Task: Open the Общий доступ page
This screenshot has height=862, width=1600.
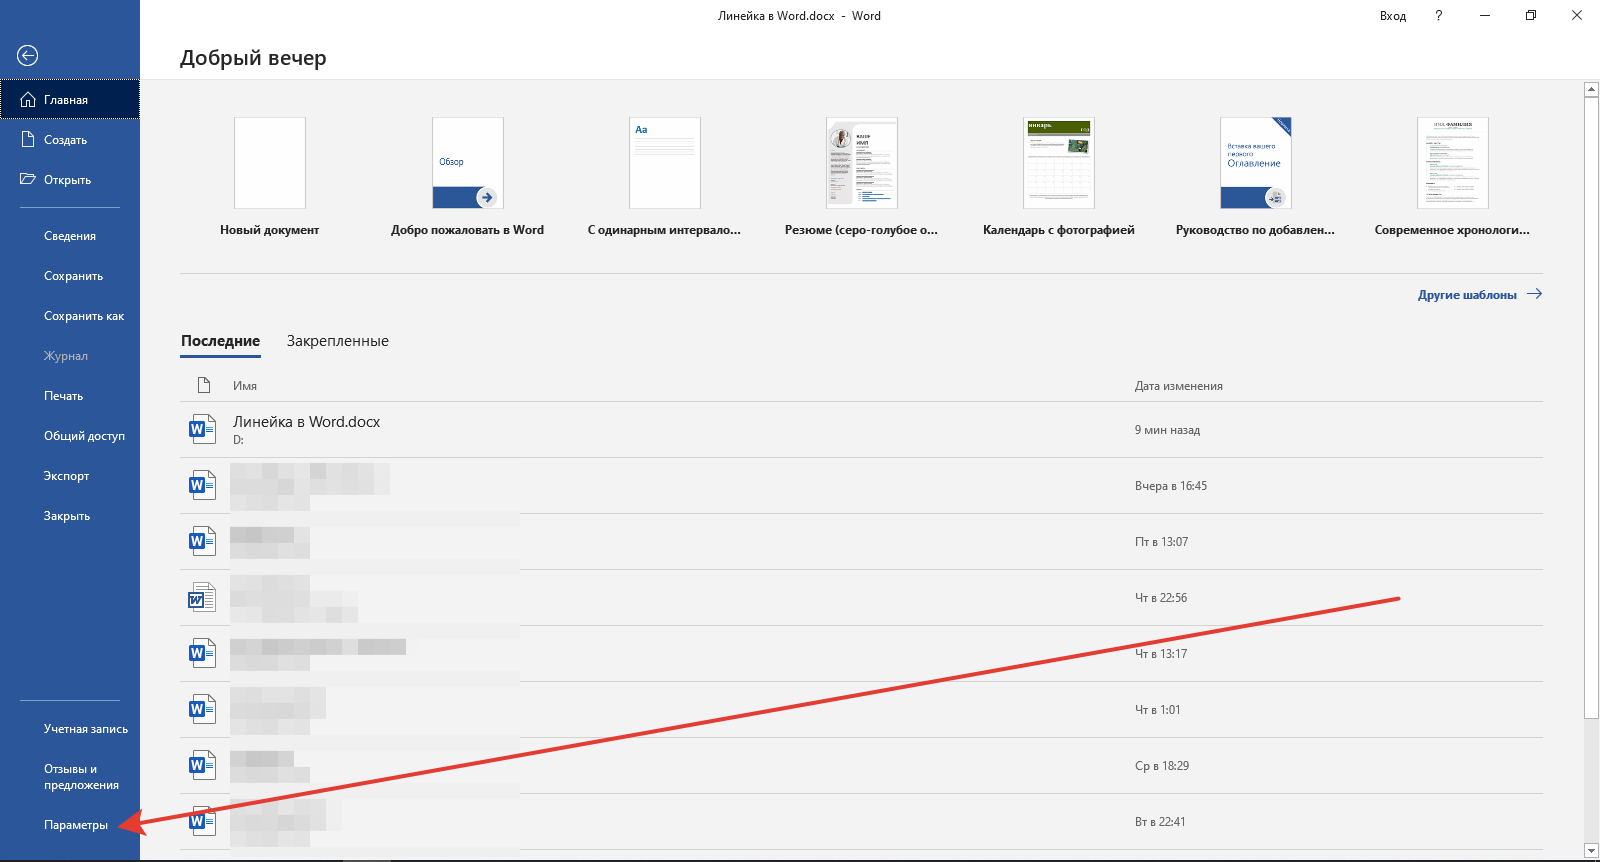Action: (70, 436)
